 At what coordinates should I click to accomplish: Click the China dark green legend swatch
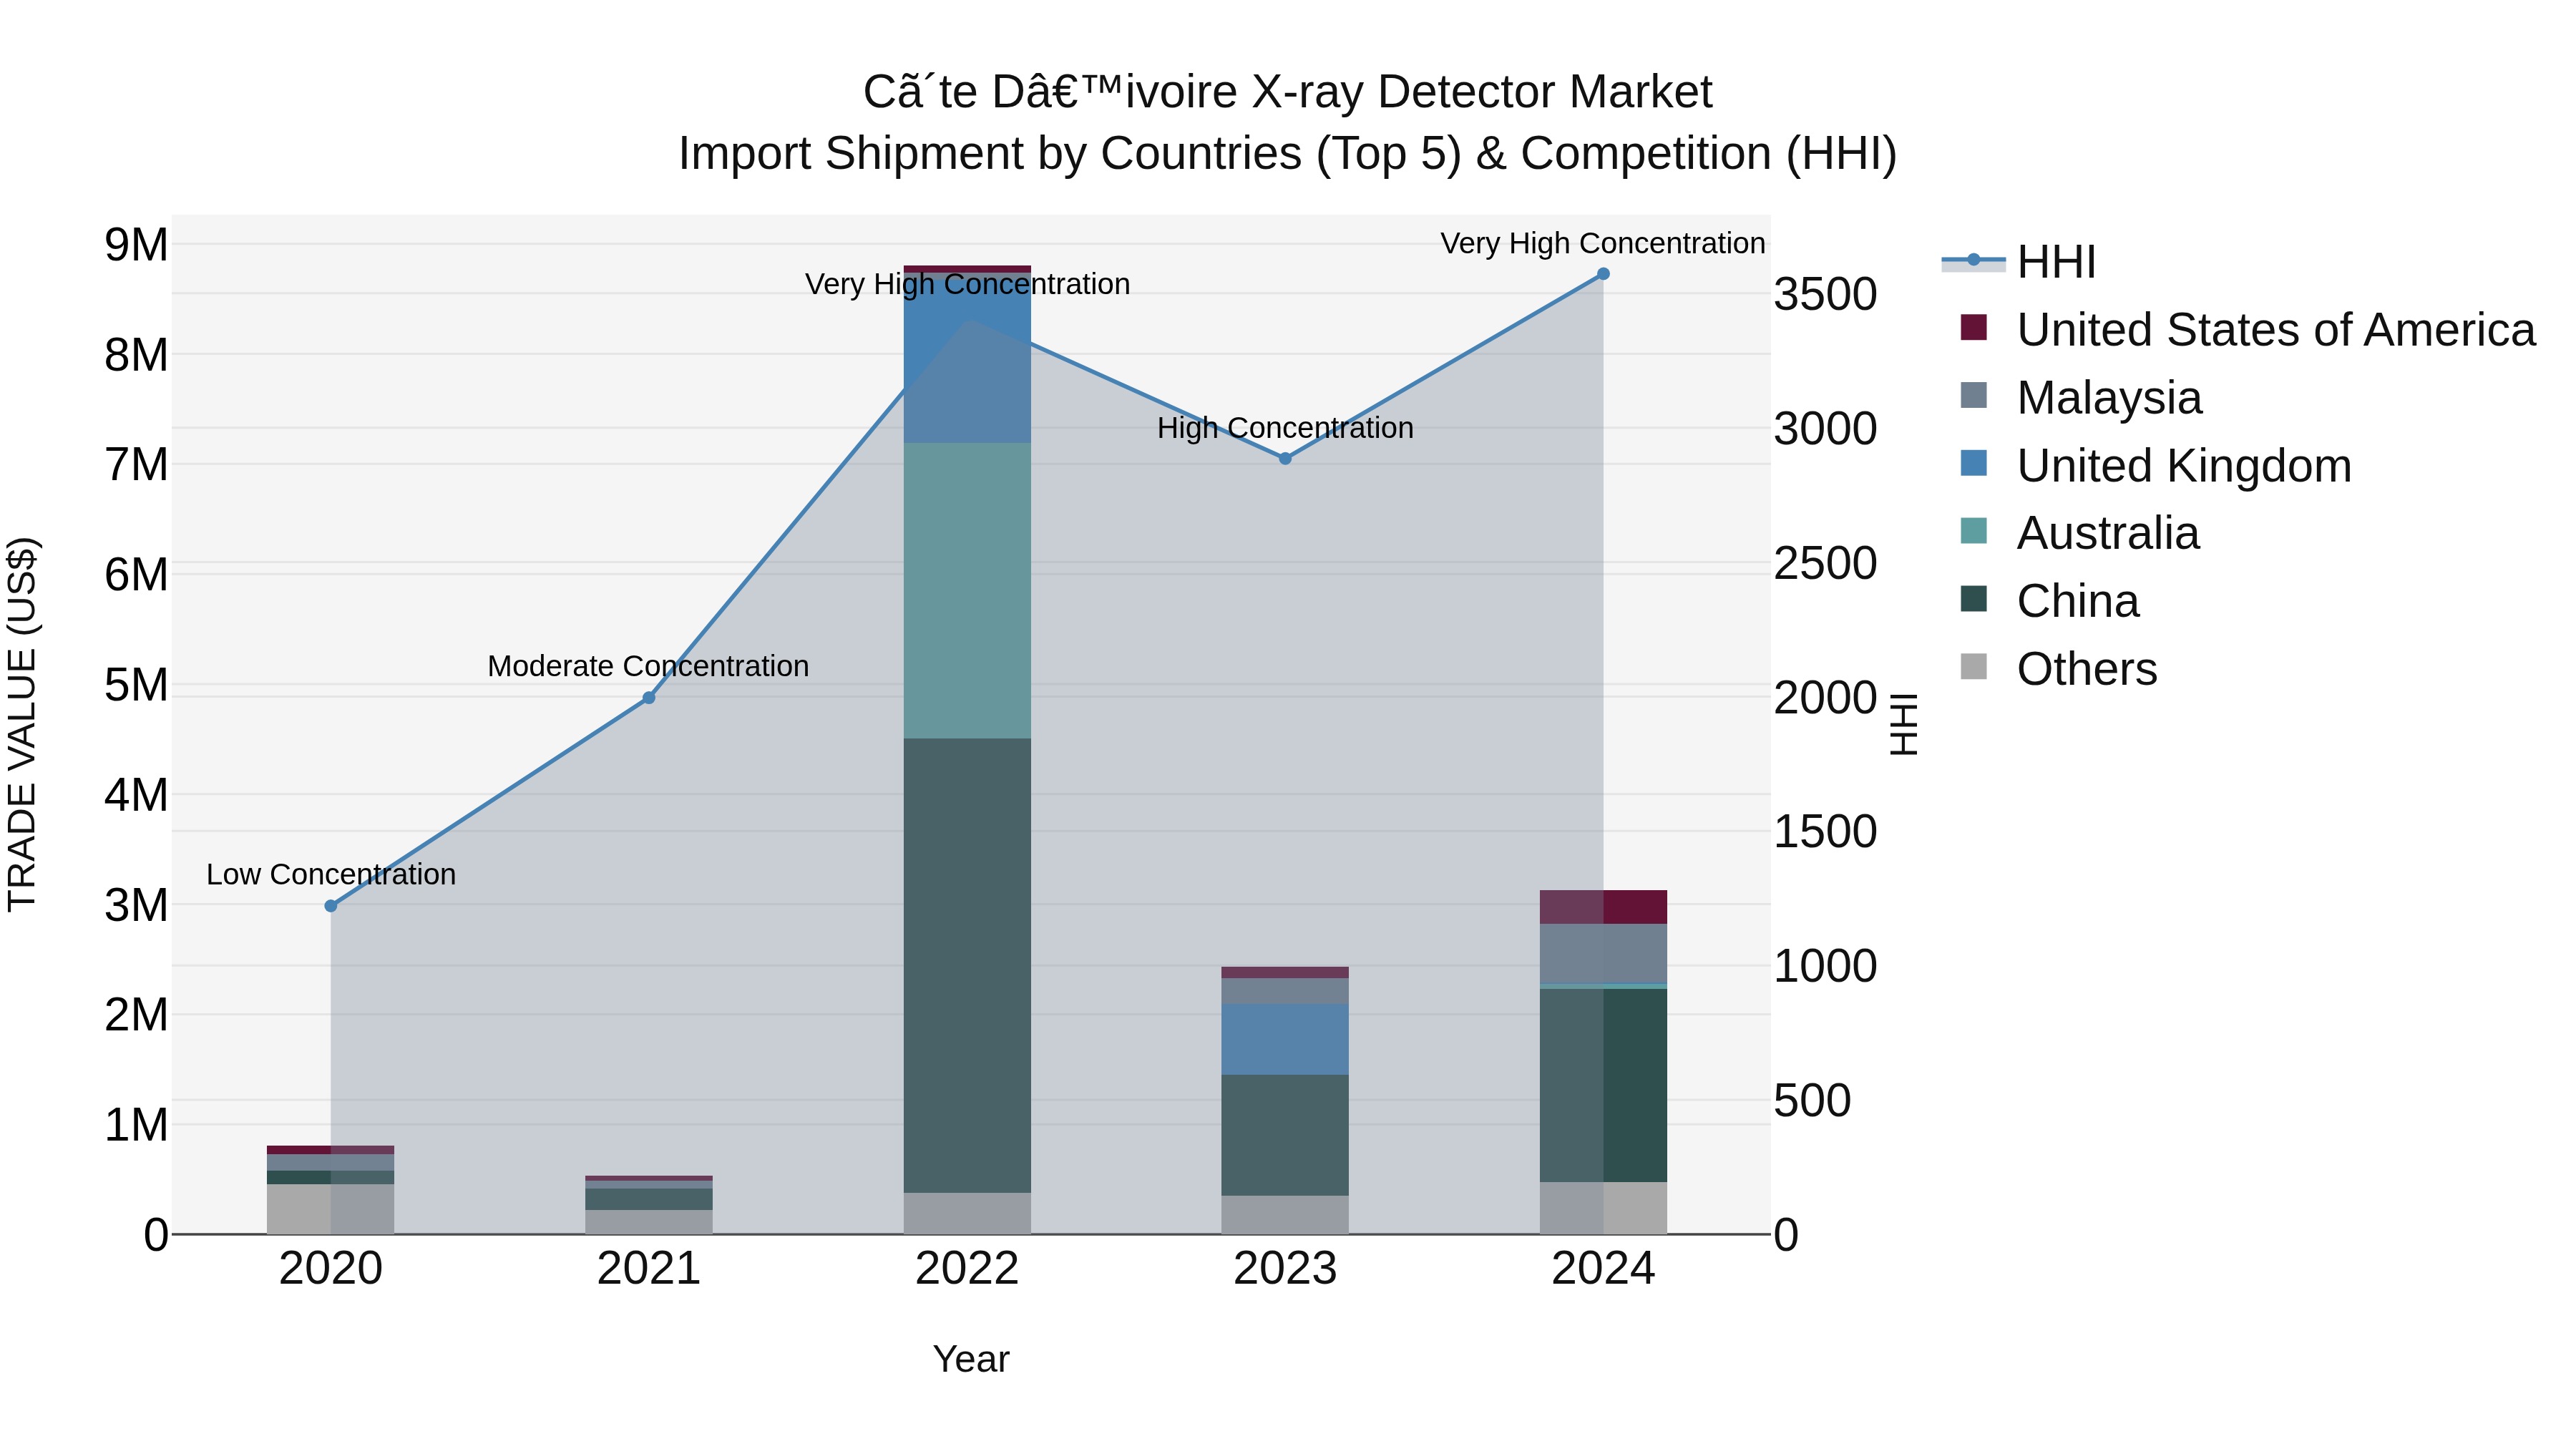click(1974, 599)
